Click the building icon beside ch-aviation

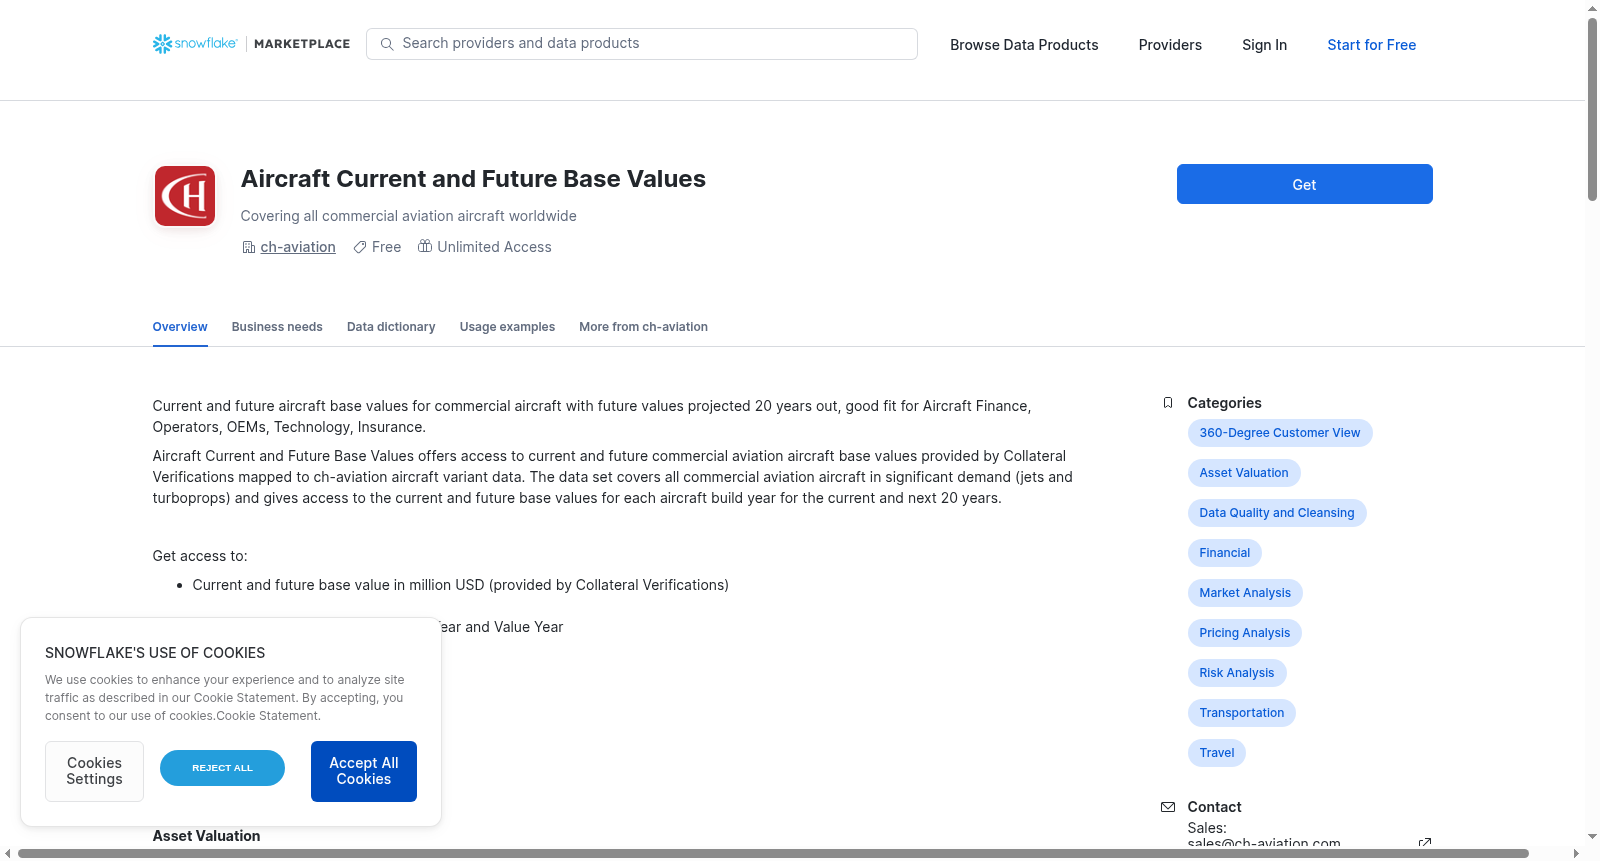(x=249, y=247)
